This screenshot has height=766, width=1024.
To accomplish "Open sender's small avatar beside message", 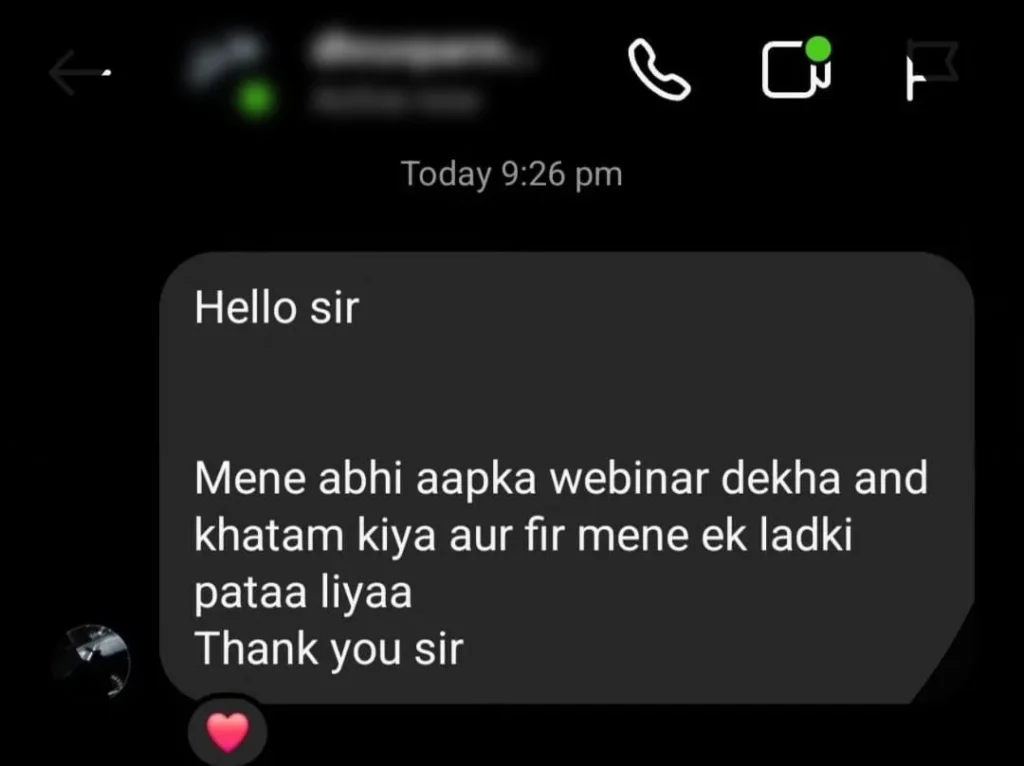I will [91, 662].
